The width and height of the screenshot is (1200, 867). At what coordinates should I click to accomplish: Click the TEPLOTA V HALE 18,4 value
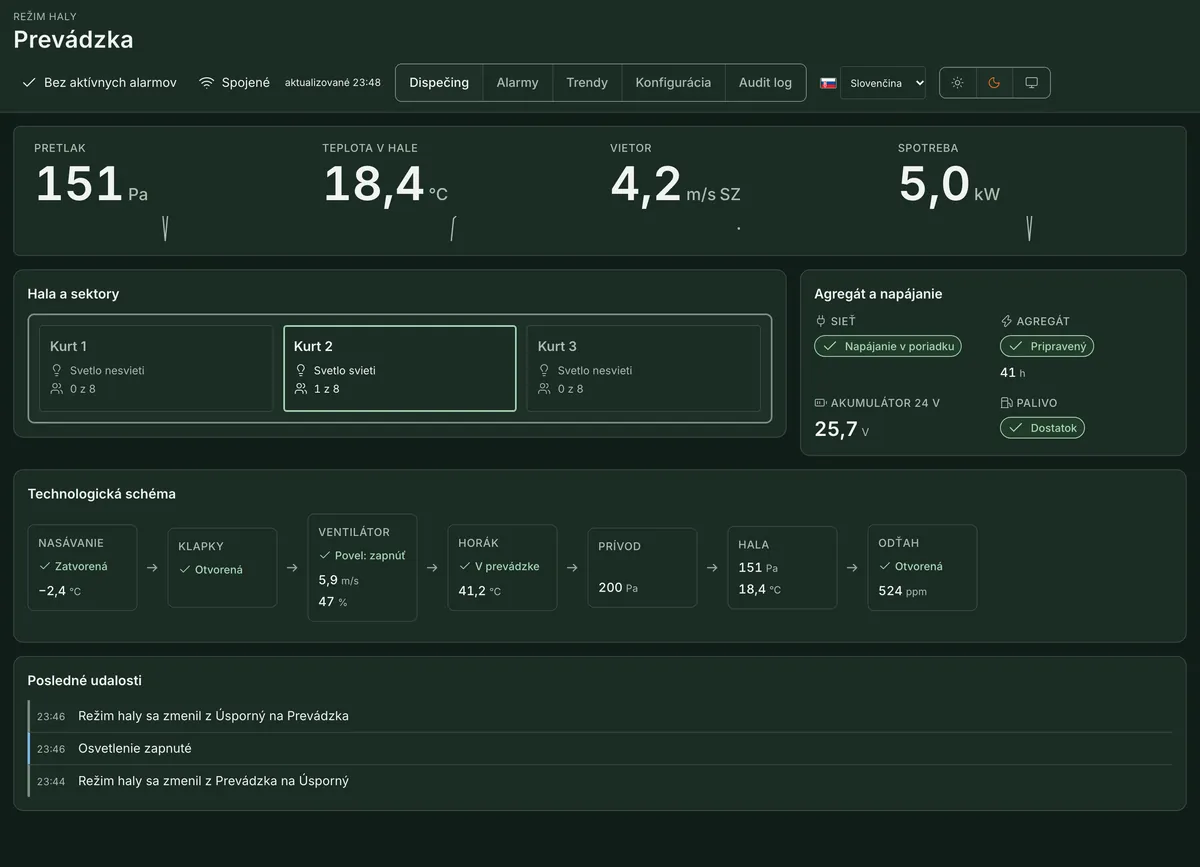click(386, 185)
